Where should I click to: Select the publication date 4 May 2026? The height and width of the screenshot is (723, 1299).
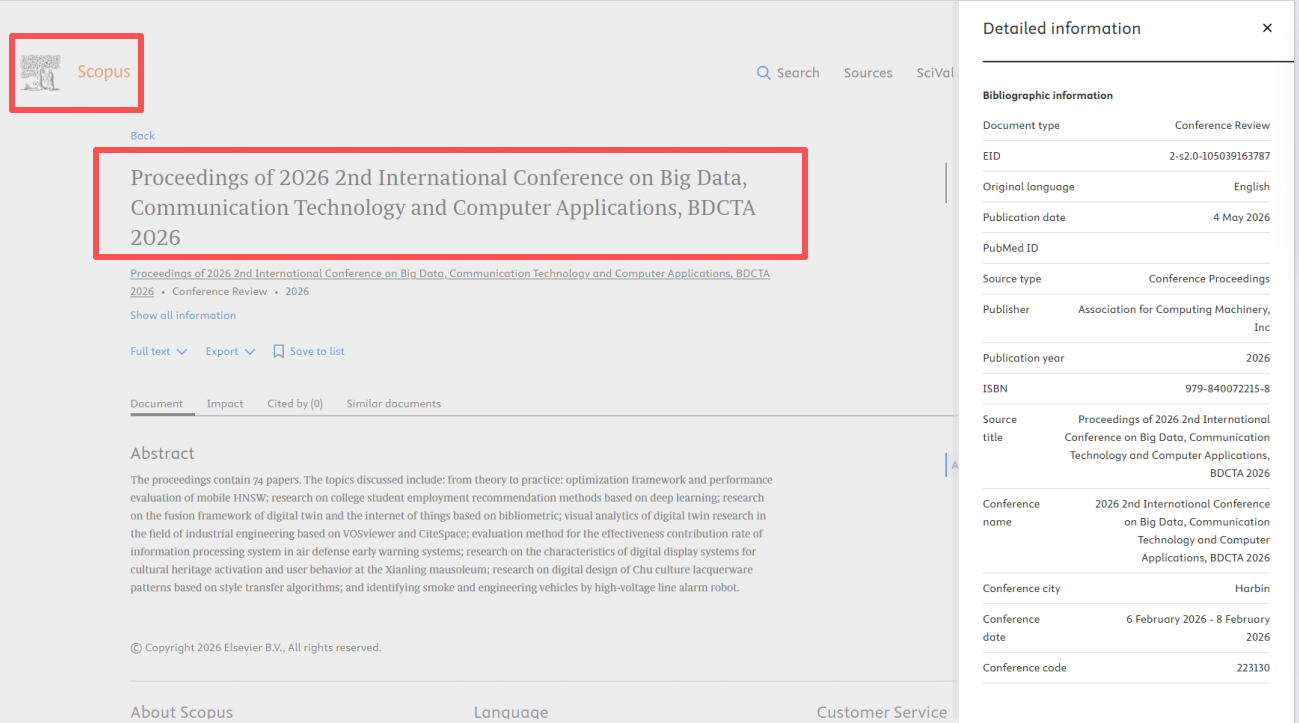(1241, 217)
